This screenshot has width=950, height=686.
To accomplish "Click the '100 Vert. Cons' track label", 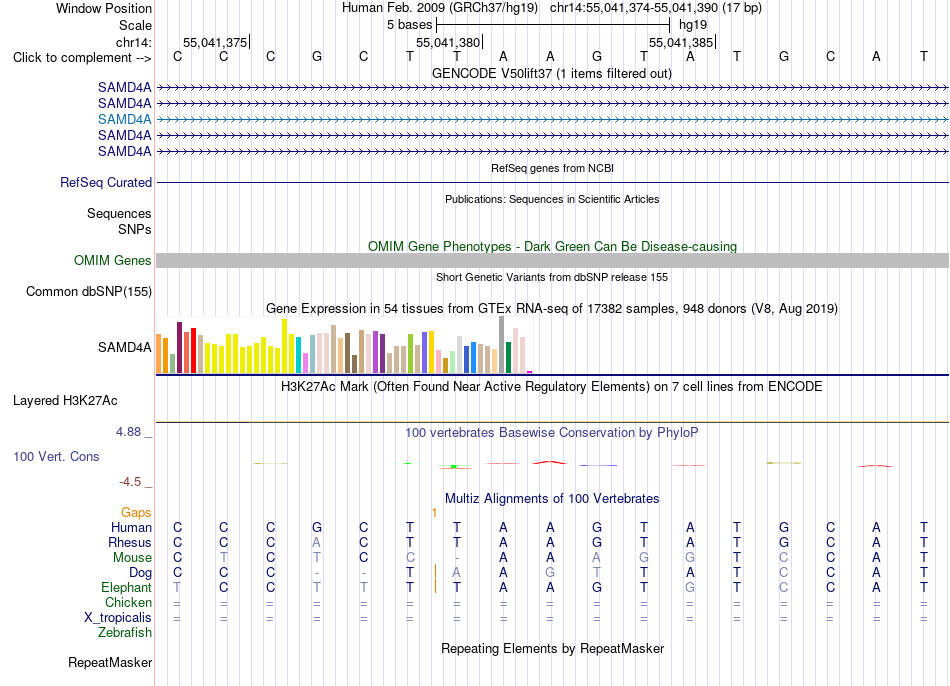I will point(56,456).
